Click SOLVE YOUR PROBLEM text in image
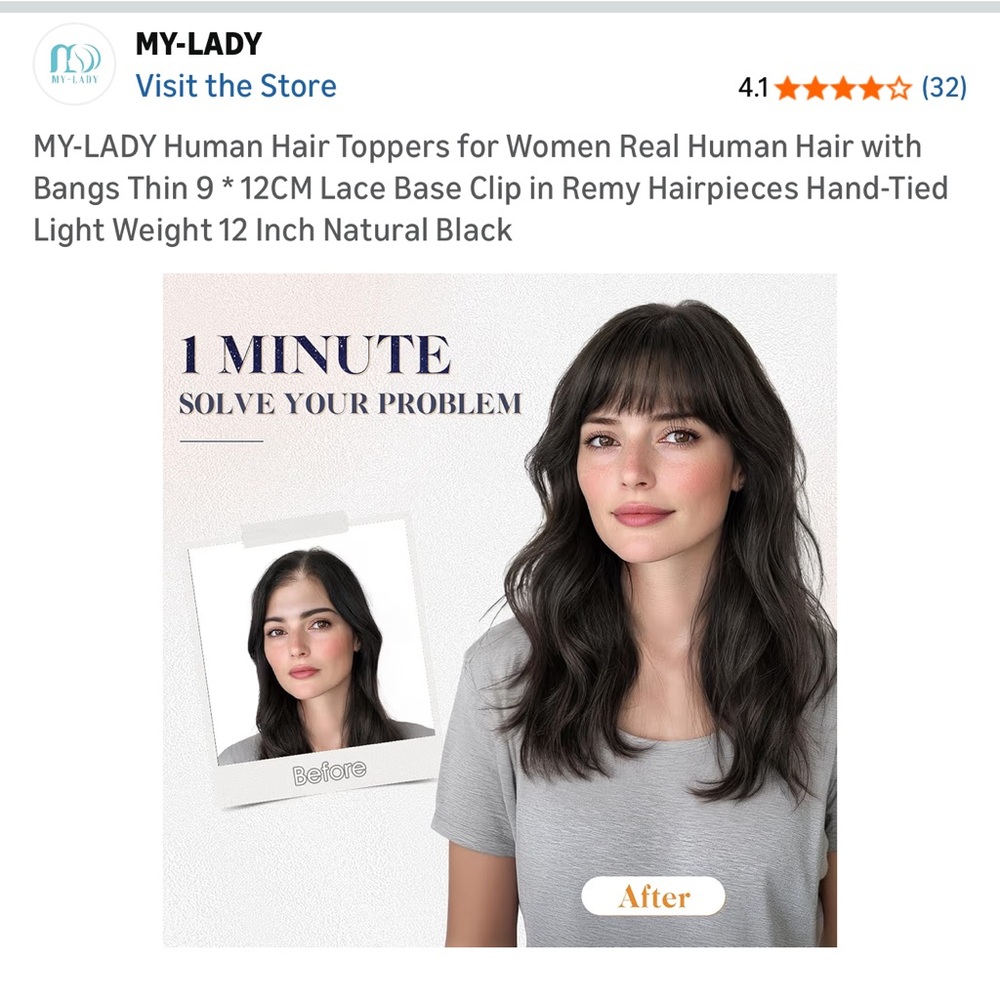1000x1000 pixels. point(350,404)
